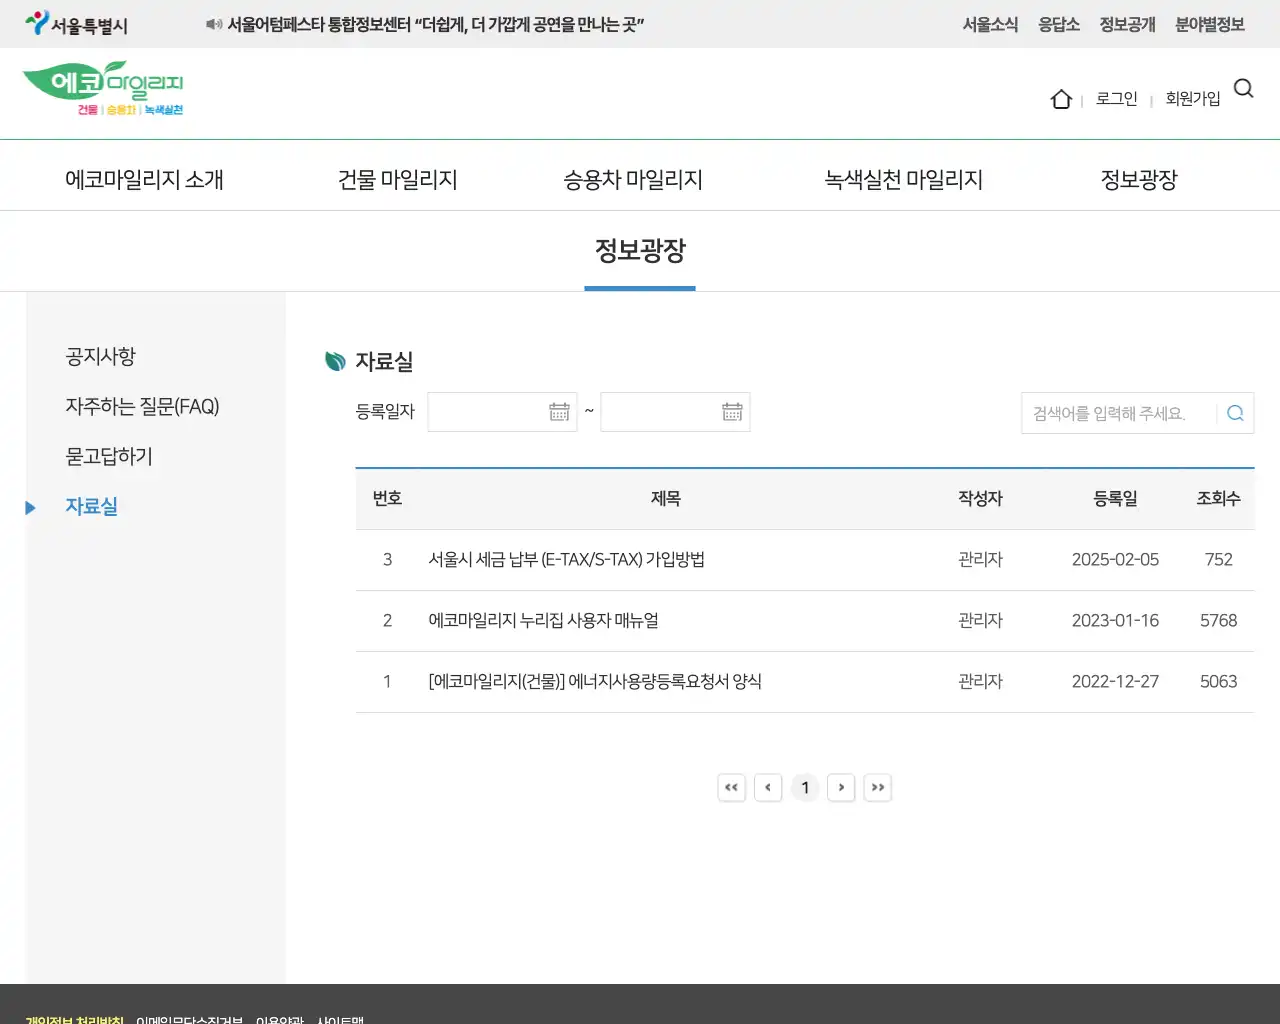1280x1024 pixels.
Task: Click view count 5768 in table
Action: (1218, 621)
